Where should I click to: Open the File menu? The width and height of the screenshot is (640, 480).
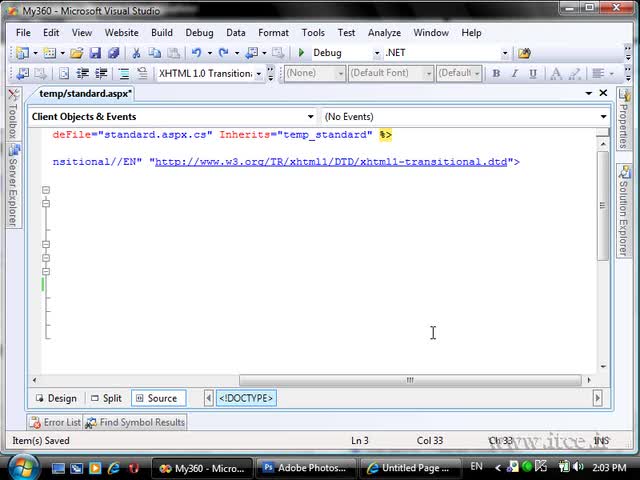click(23, 33)
